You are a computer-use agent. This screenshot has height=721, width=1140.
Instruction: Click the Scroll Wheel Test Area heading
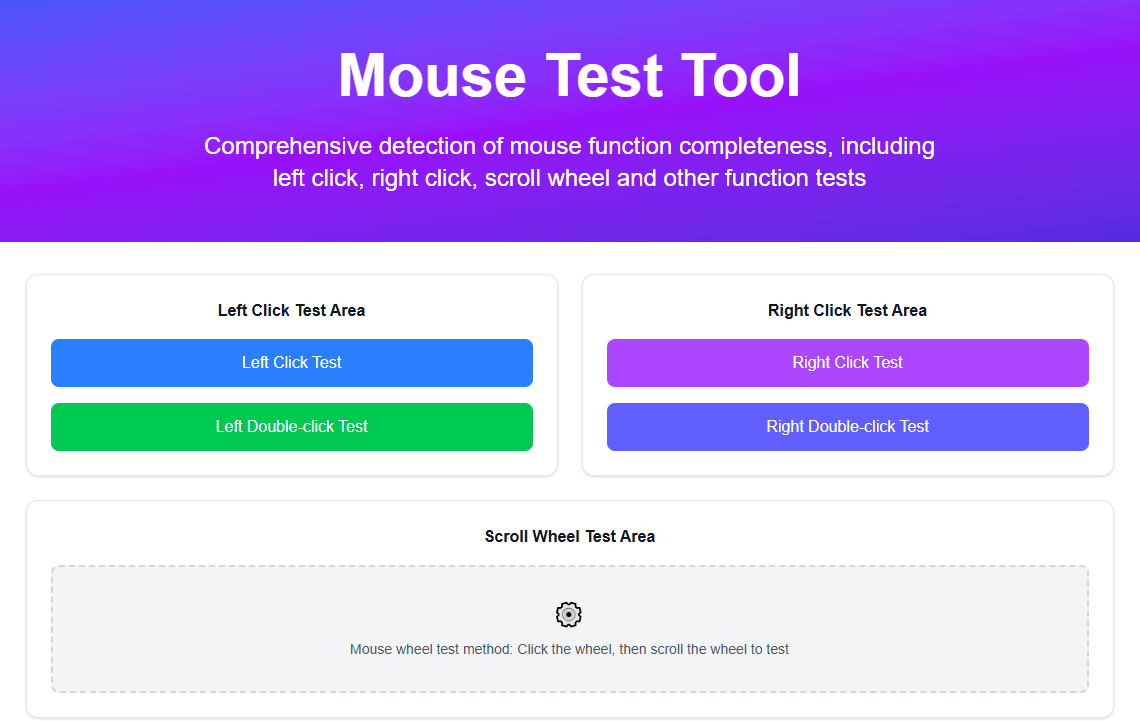pos(570,536)
